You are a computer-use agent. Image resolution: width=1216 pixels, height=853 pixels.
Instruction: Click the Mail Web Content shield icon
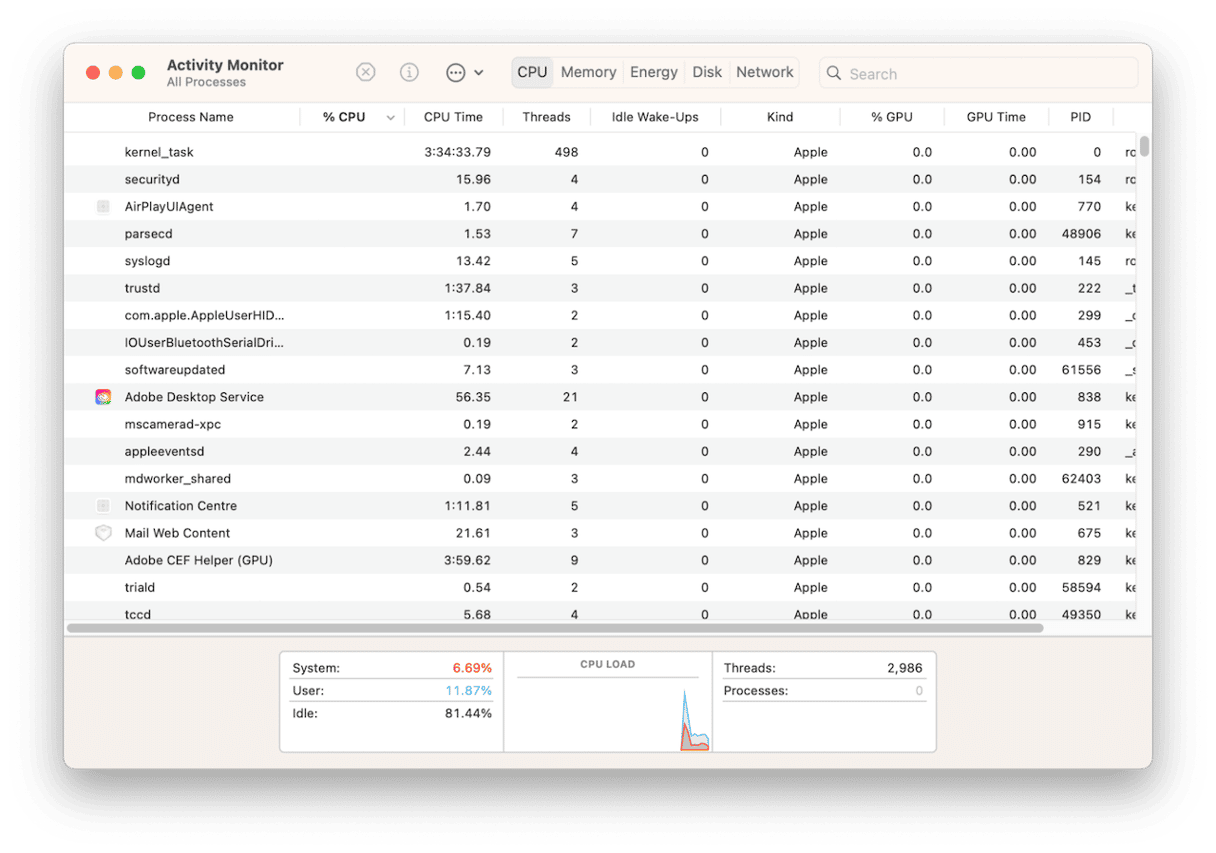pos(103,533)
